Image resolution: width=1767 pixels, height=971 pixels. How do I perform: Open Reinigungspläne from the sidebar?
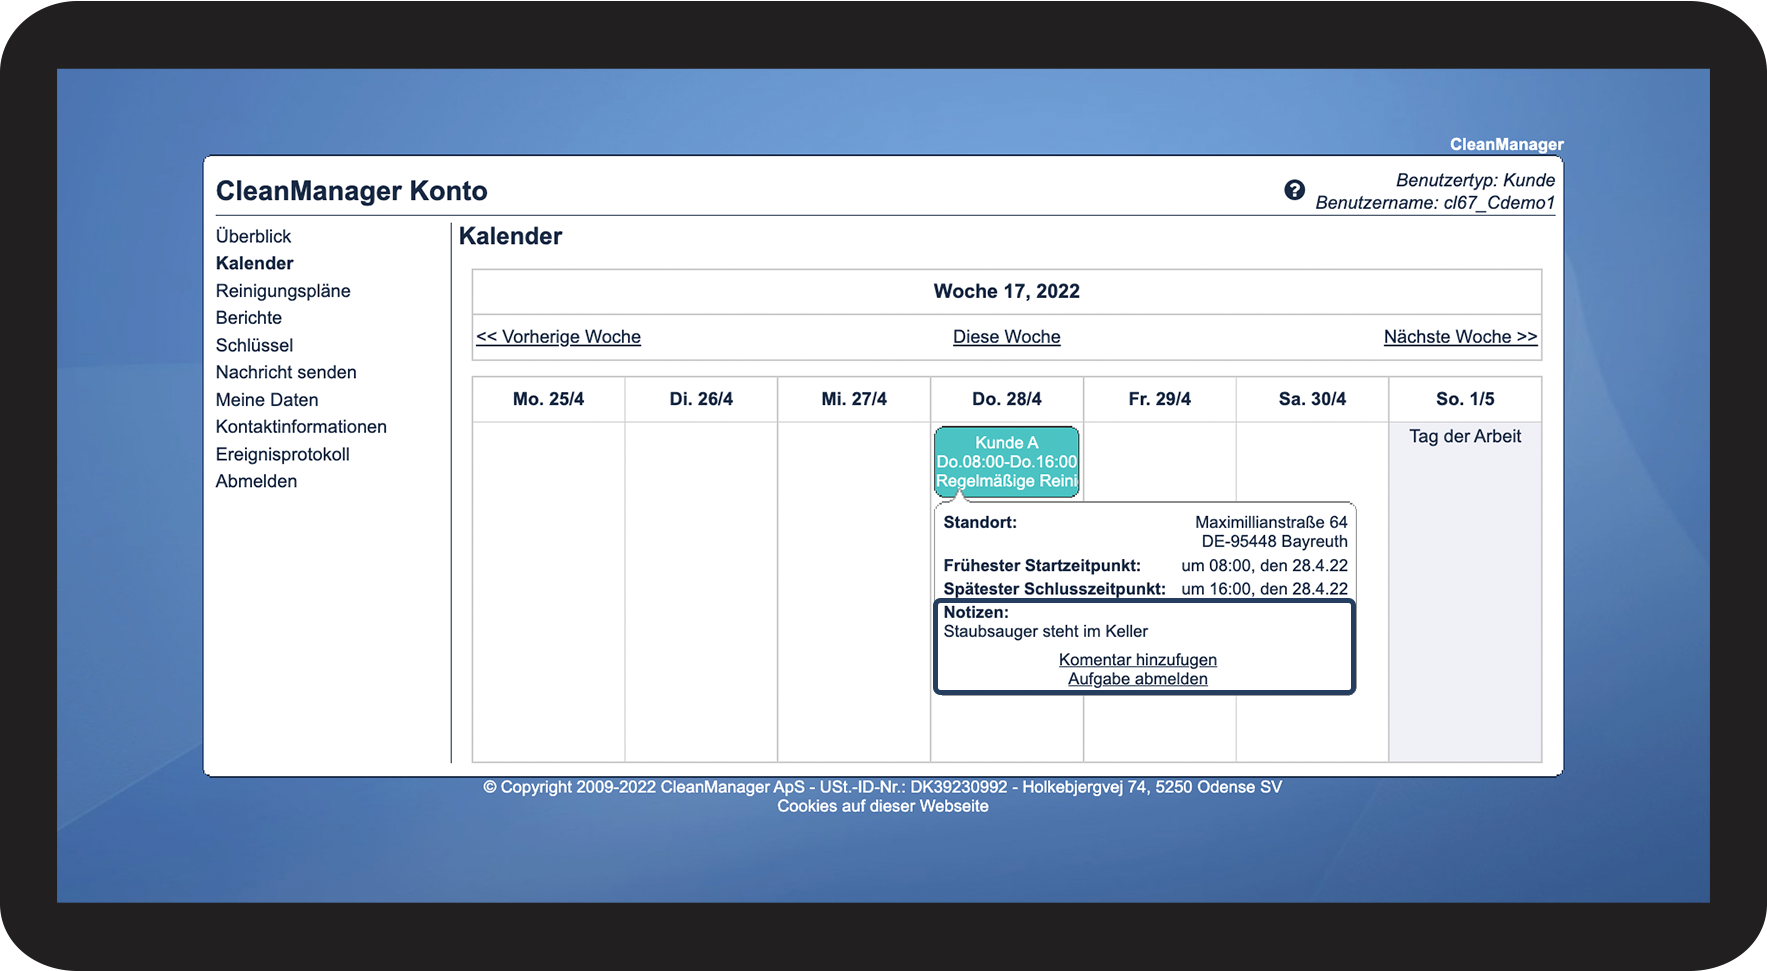point(283,291)
